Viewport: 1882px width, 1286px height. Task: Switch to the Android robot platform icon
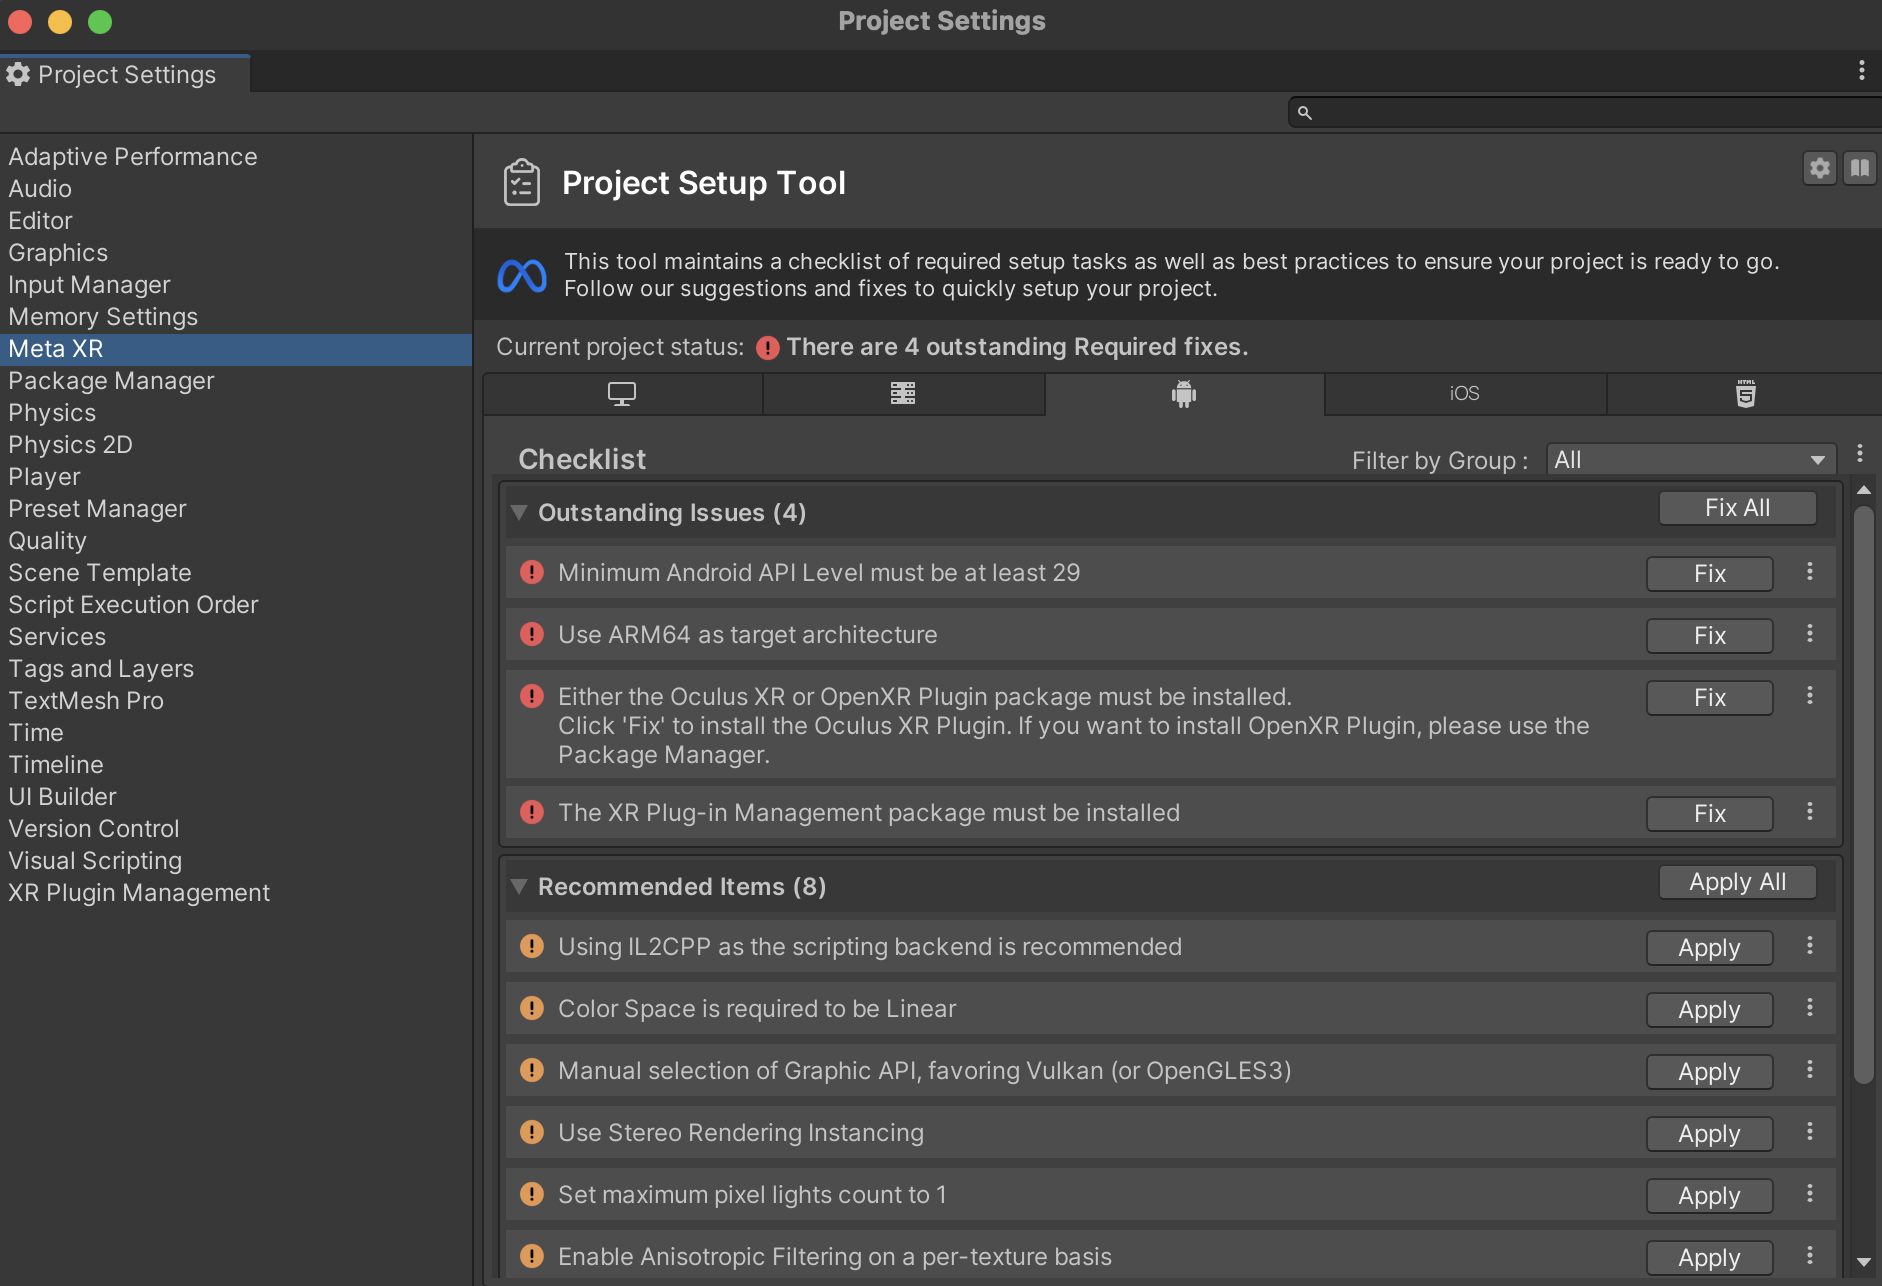coord(1184,393)
